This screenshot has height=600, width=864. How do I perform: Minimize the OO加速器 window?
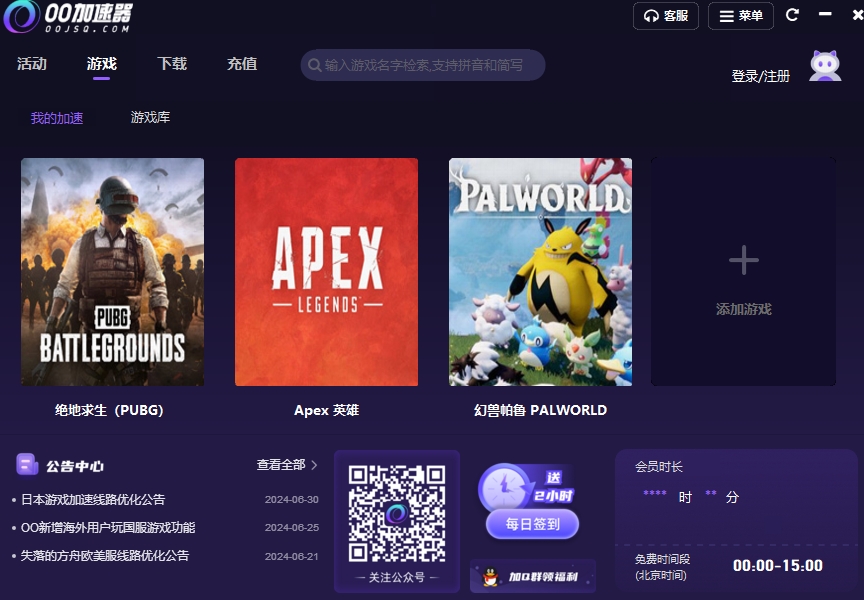click(825, 14)
